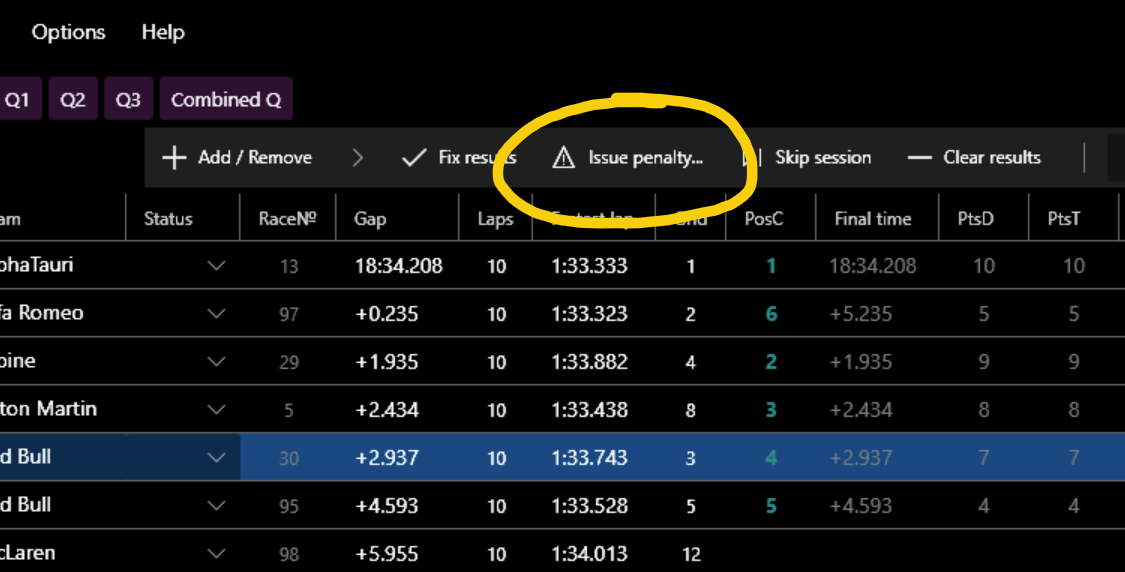Select the gap cell +1.935

[387, 362]
